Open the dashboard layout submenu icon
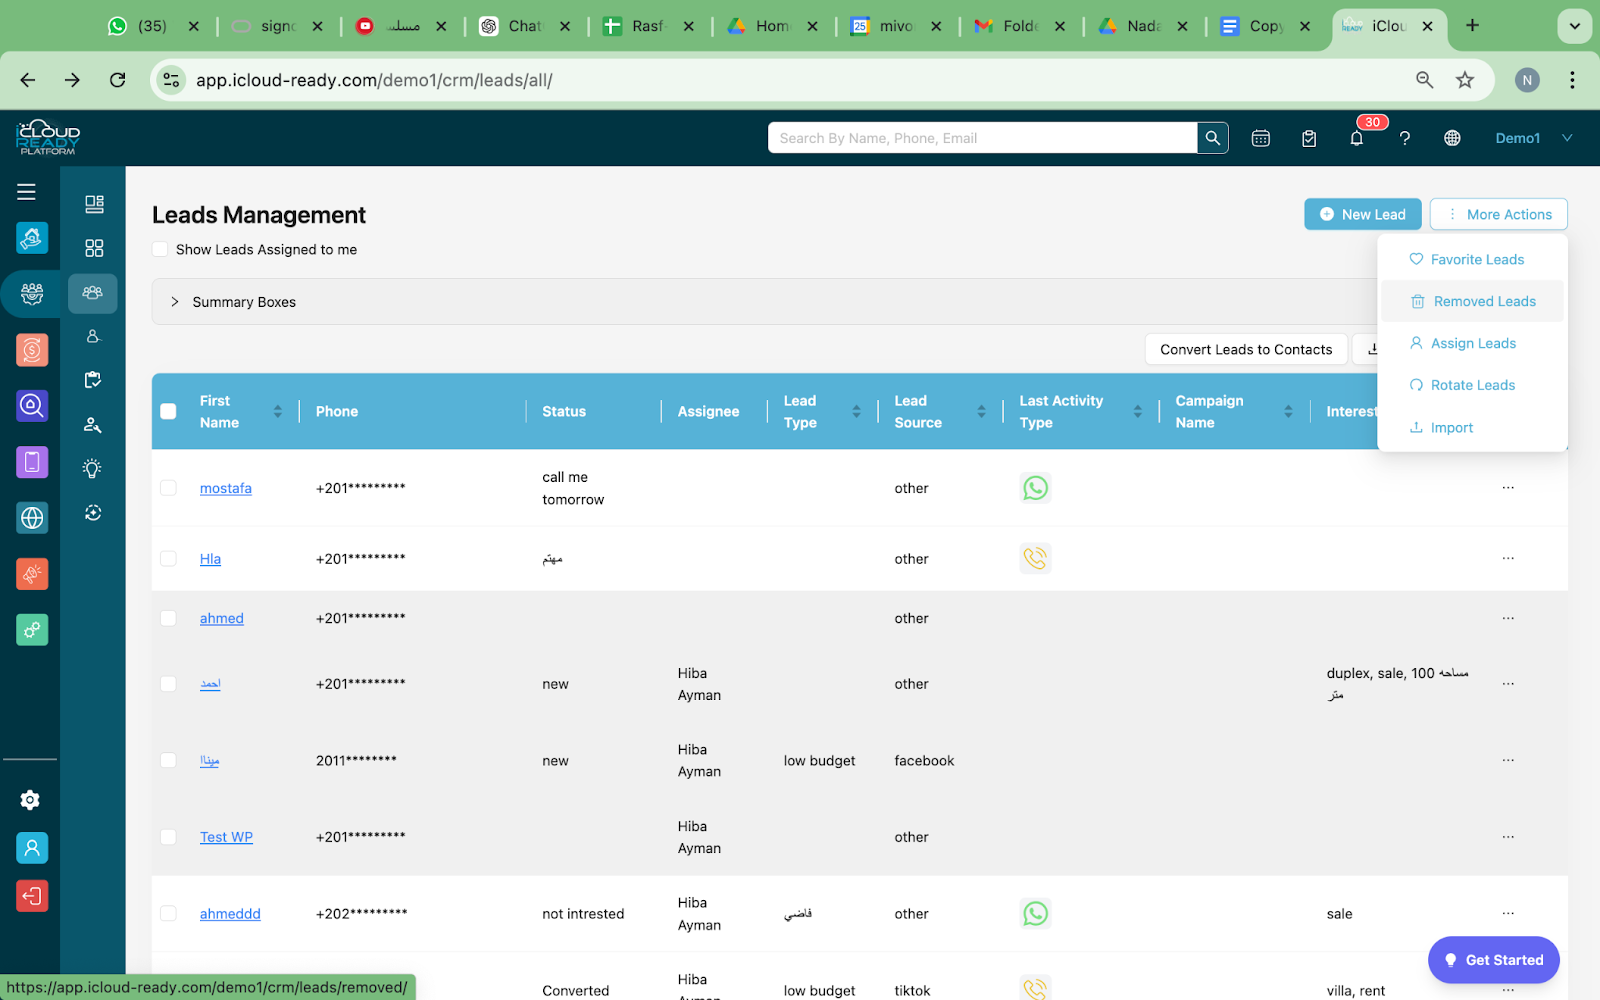 click(x=94, y=204)
